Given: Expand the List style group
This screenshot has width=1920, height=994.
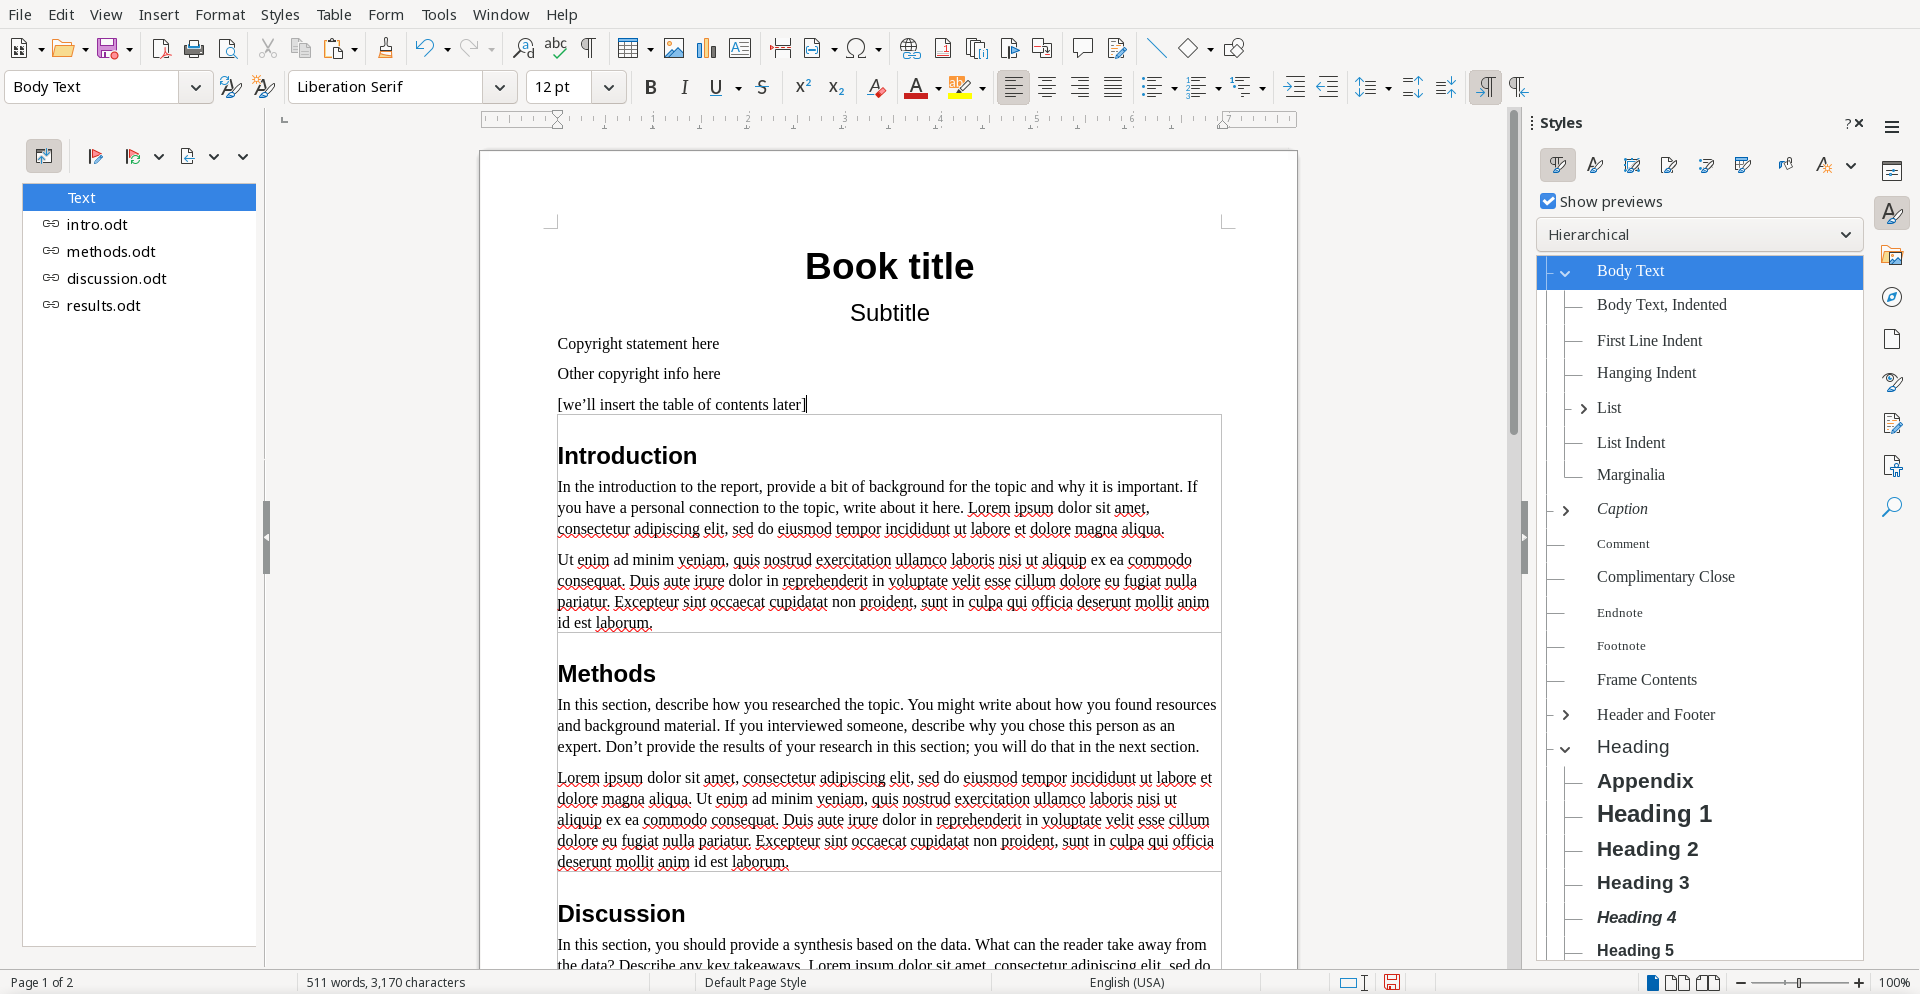Looking at the screenshot, I should [1583, 408].
